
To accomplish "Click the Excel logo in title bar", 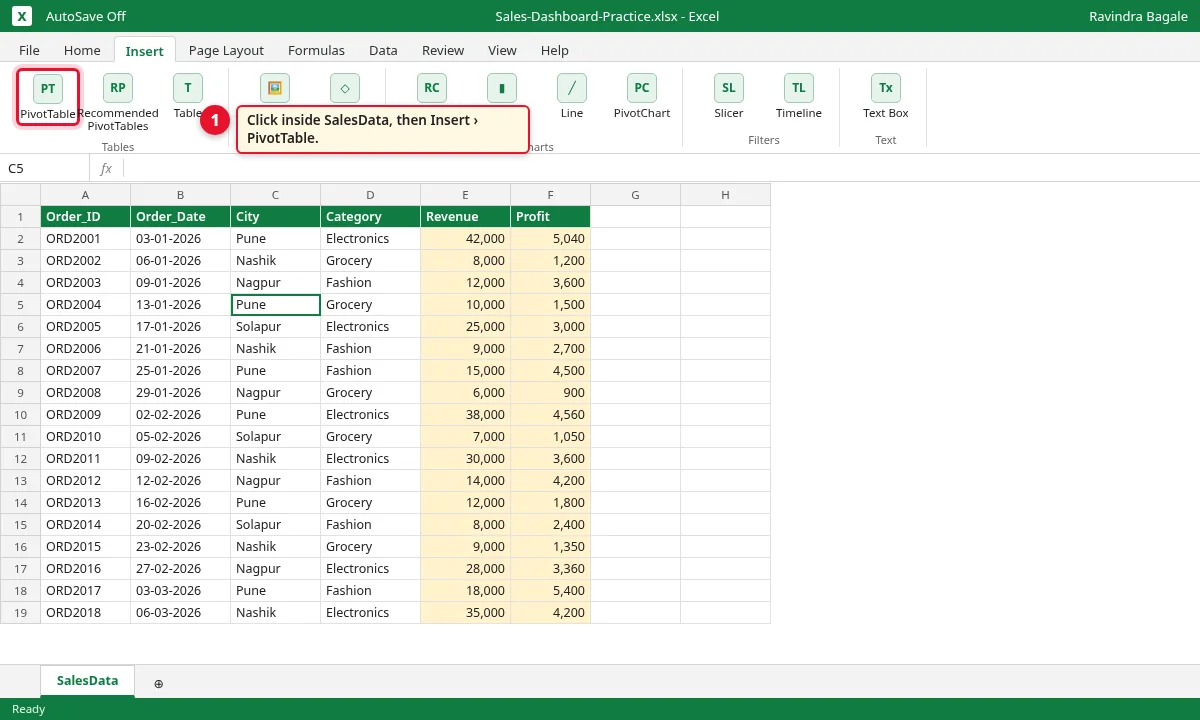I will pyautogui.click(x=22, y=16).
